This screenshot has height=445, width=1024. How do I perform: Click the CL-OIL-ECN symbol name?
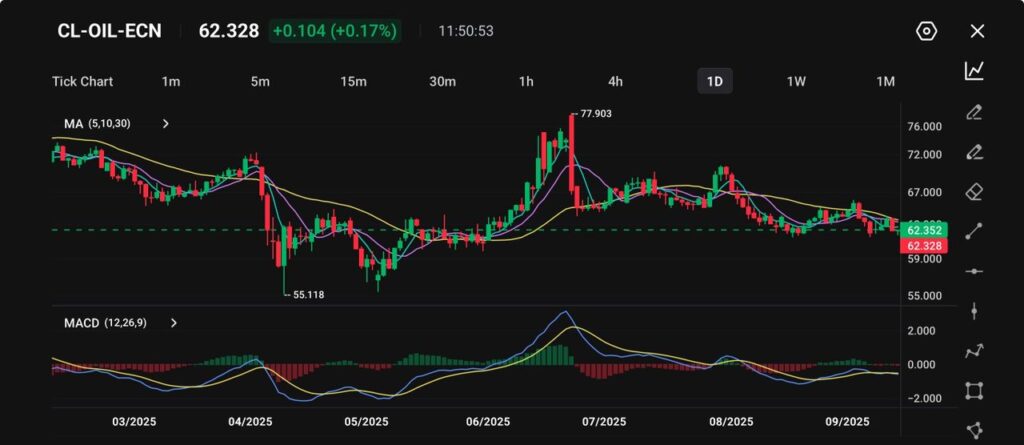click(x=109, y=31)
